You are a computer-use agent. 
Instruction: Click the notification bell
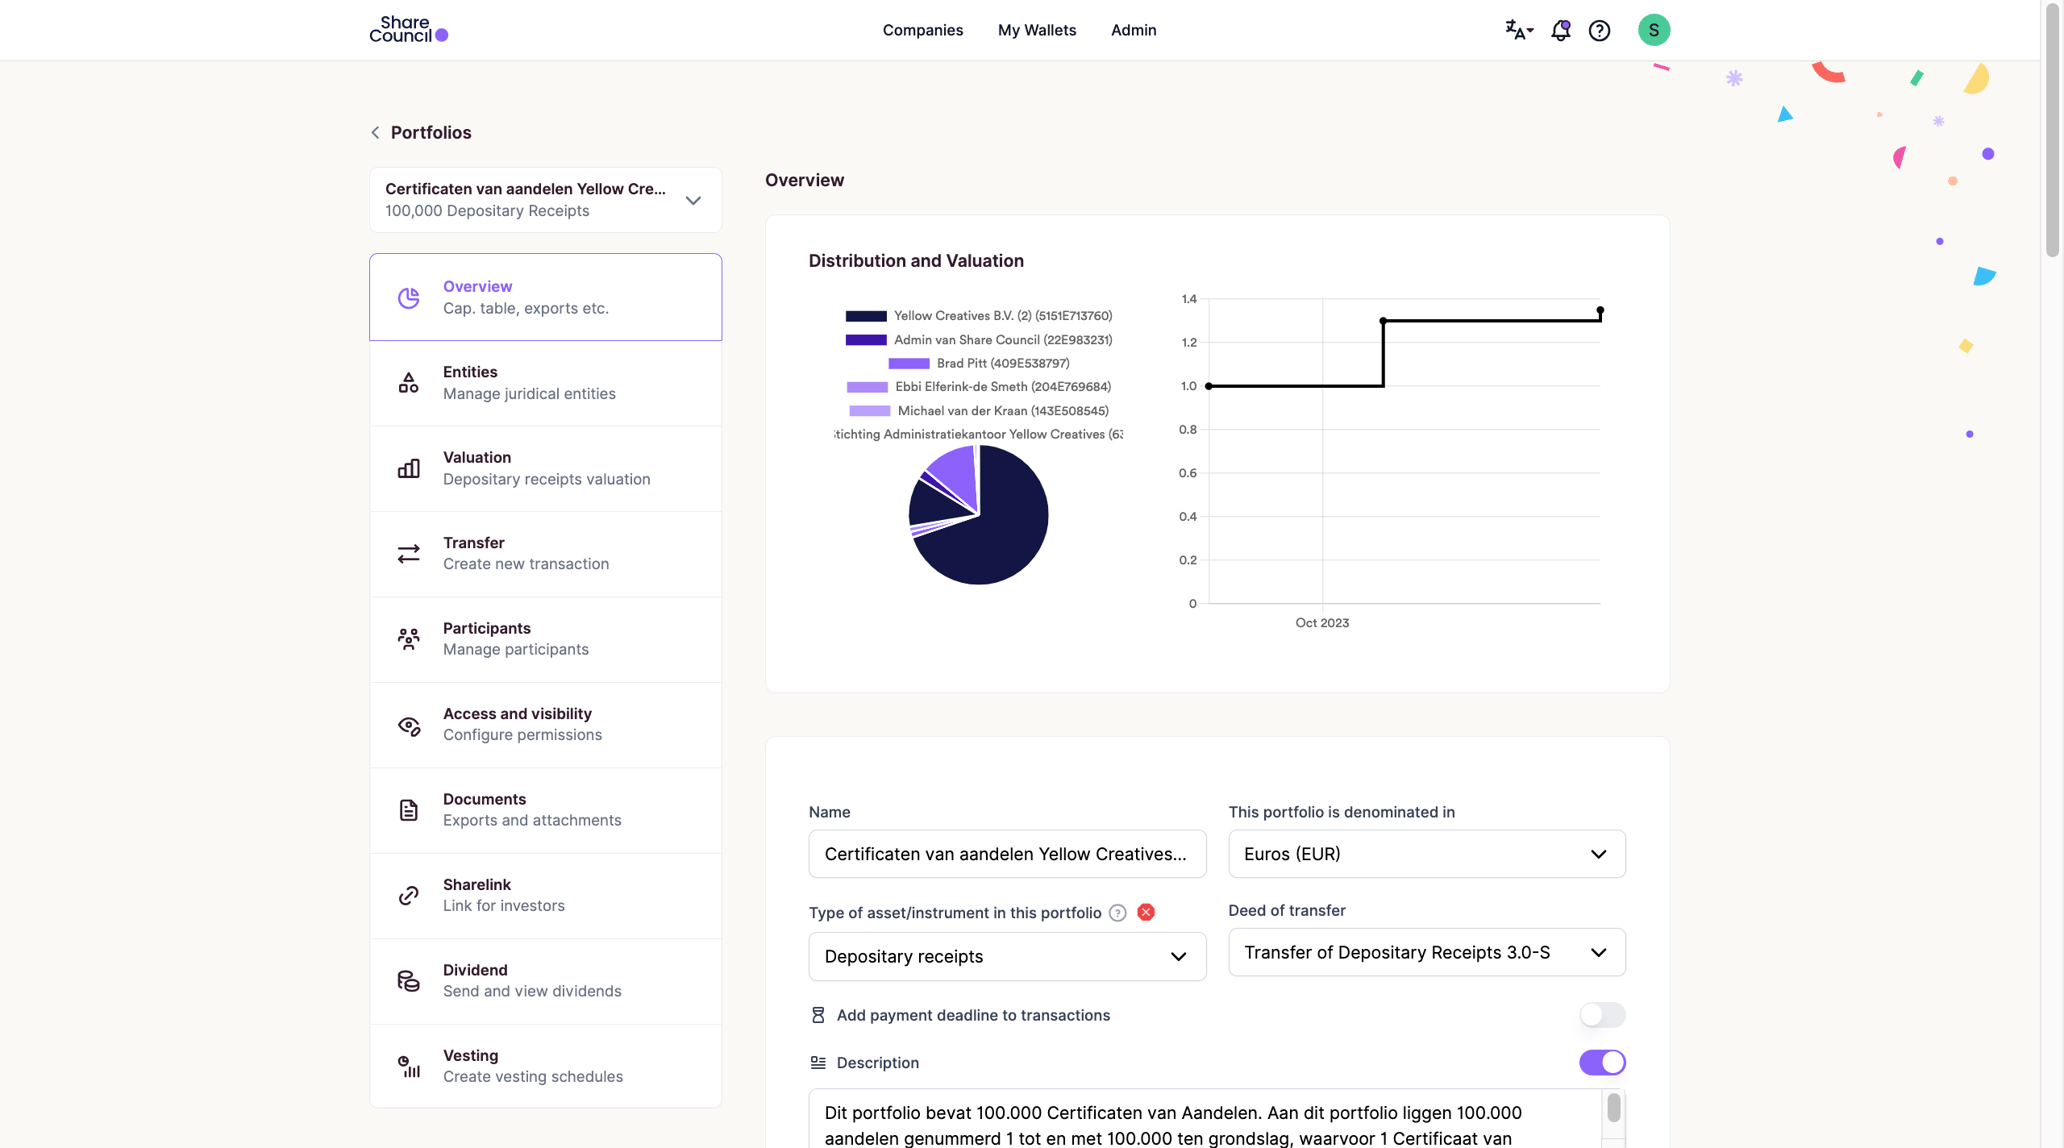pos(1560,30)
